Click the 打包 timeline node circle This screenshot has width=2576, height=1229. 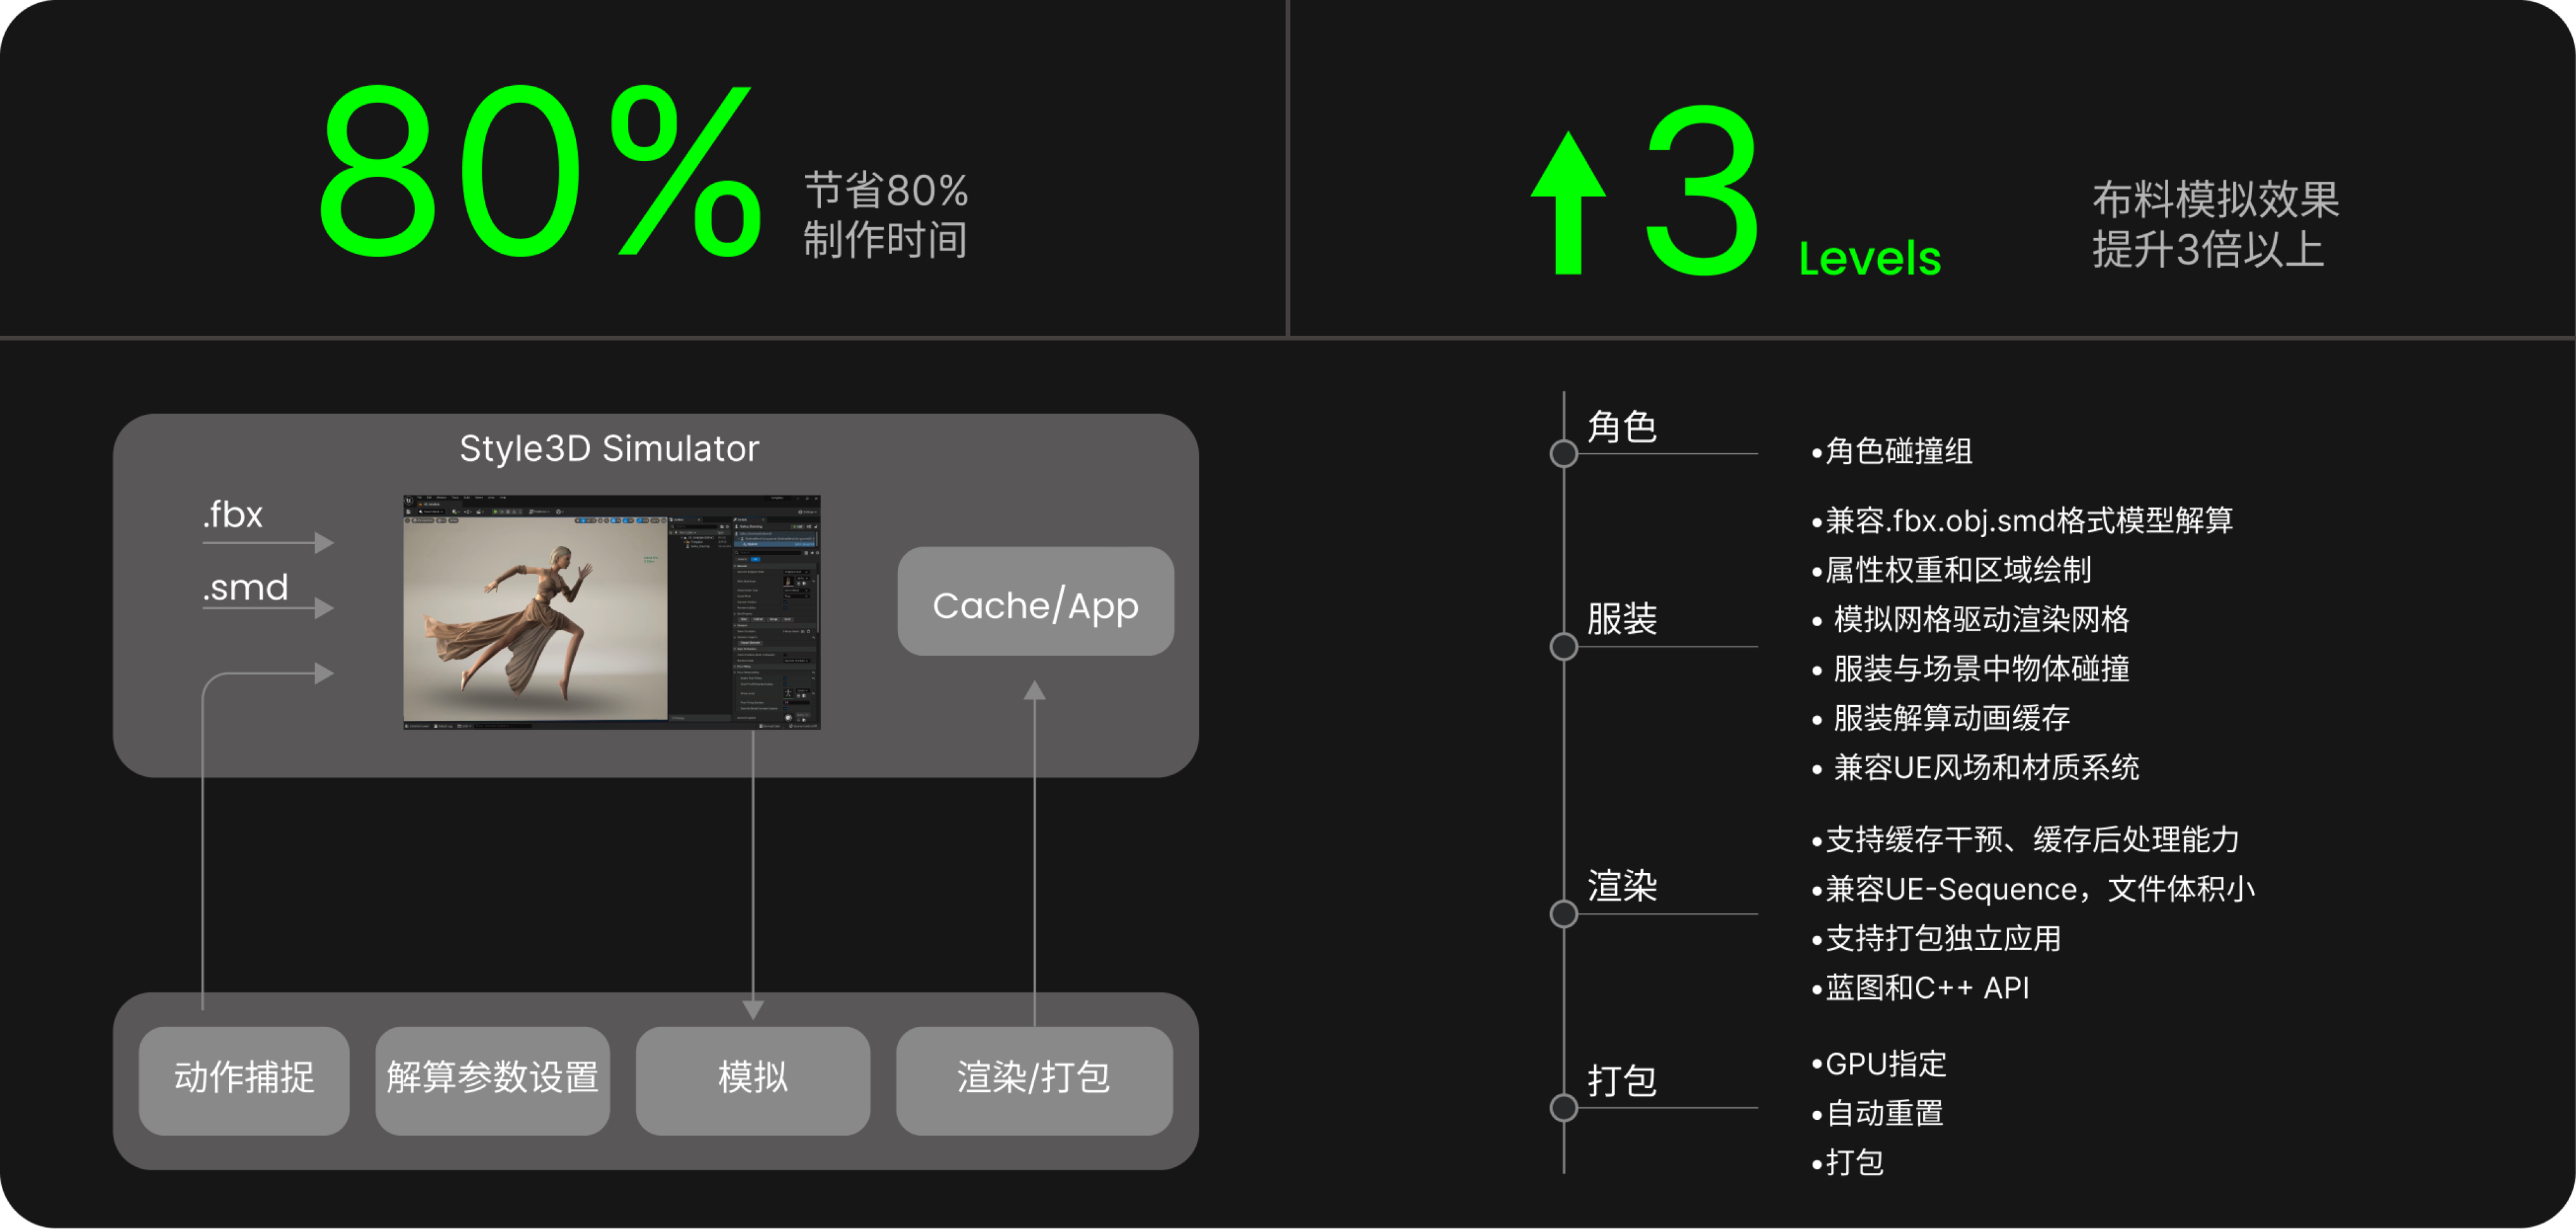1564,1108
